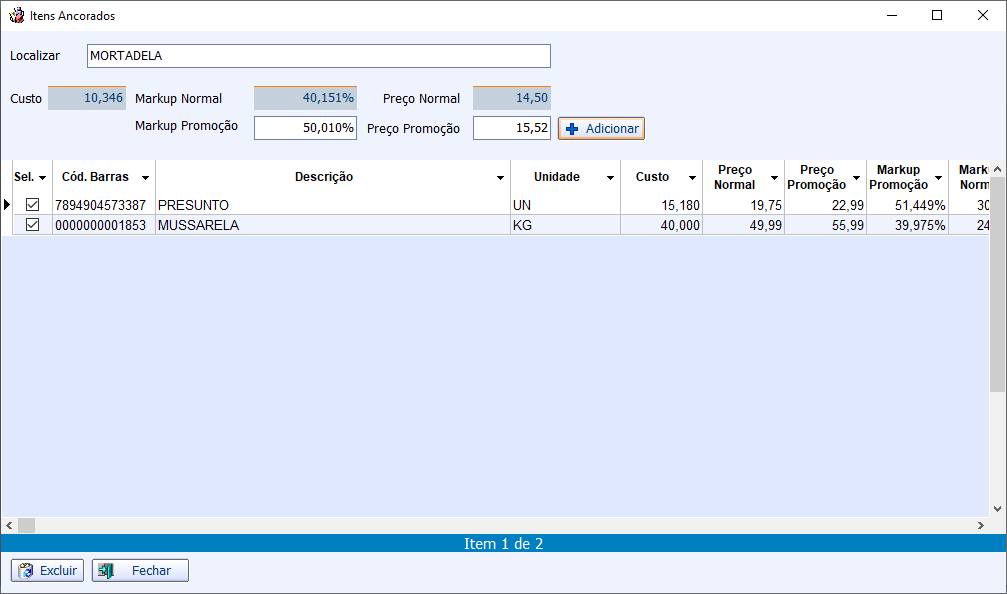The height and width of the screenshot is (594, 1007).
Task: Open the Unidade column filter dropdown
Action: 610,178
